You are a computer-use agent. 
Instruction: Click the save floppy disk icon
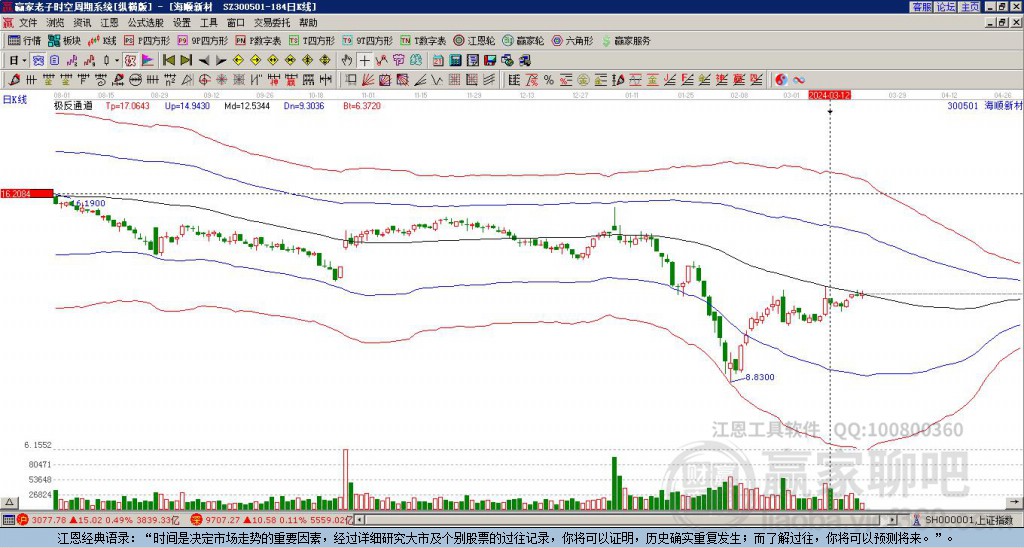tap(490, 61)
